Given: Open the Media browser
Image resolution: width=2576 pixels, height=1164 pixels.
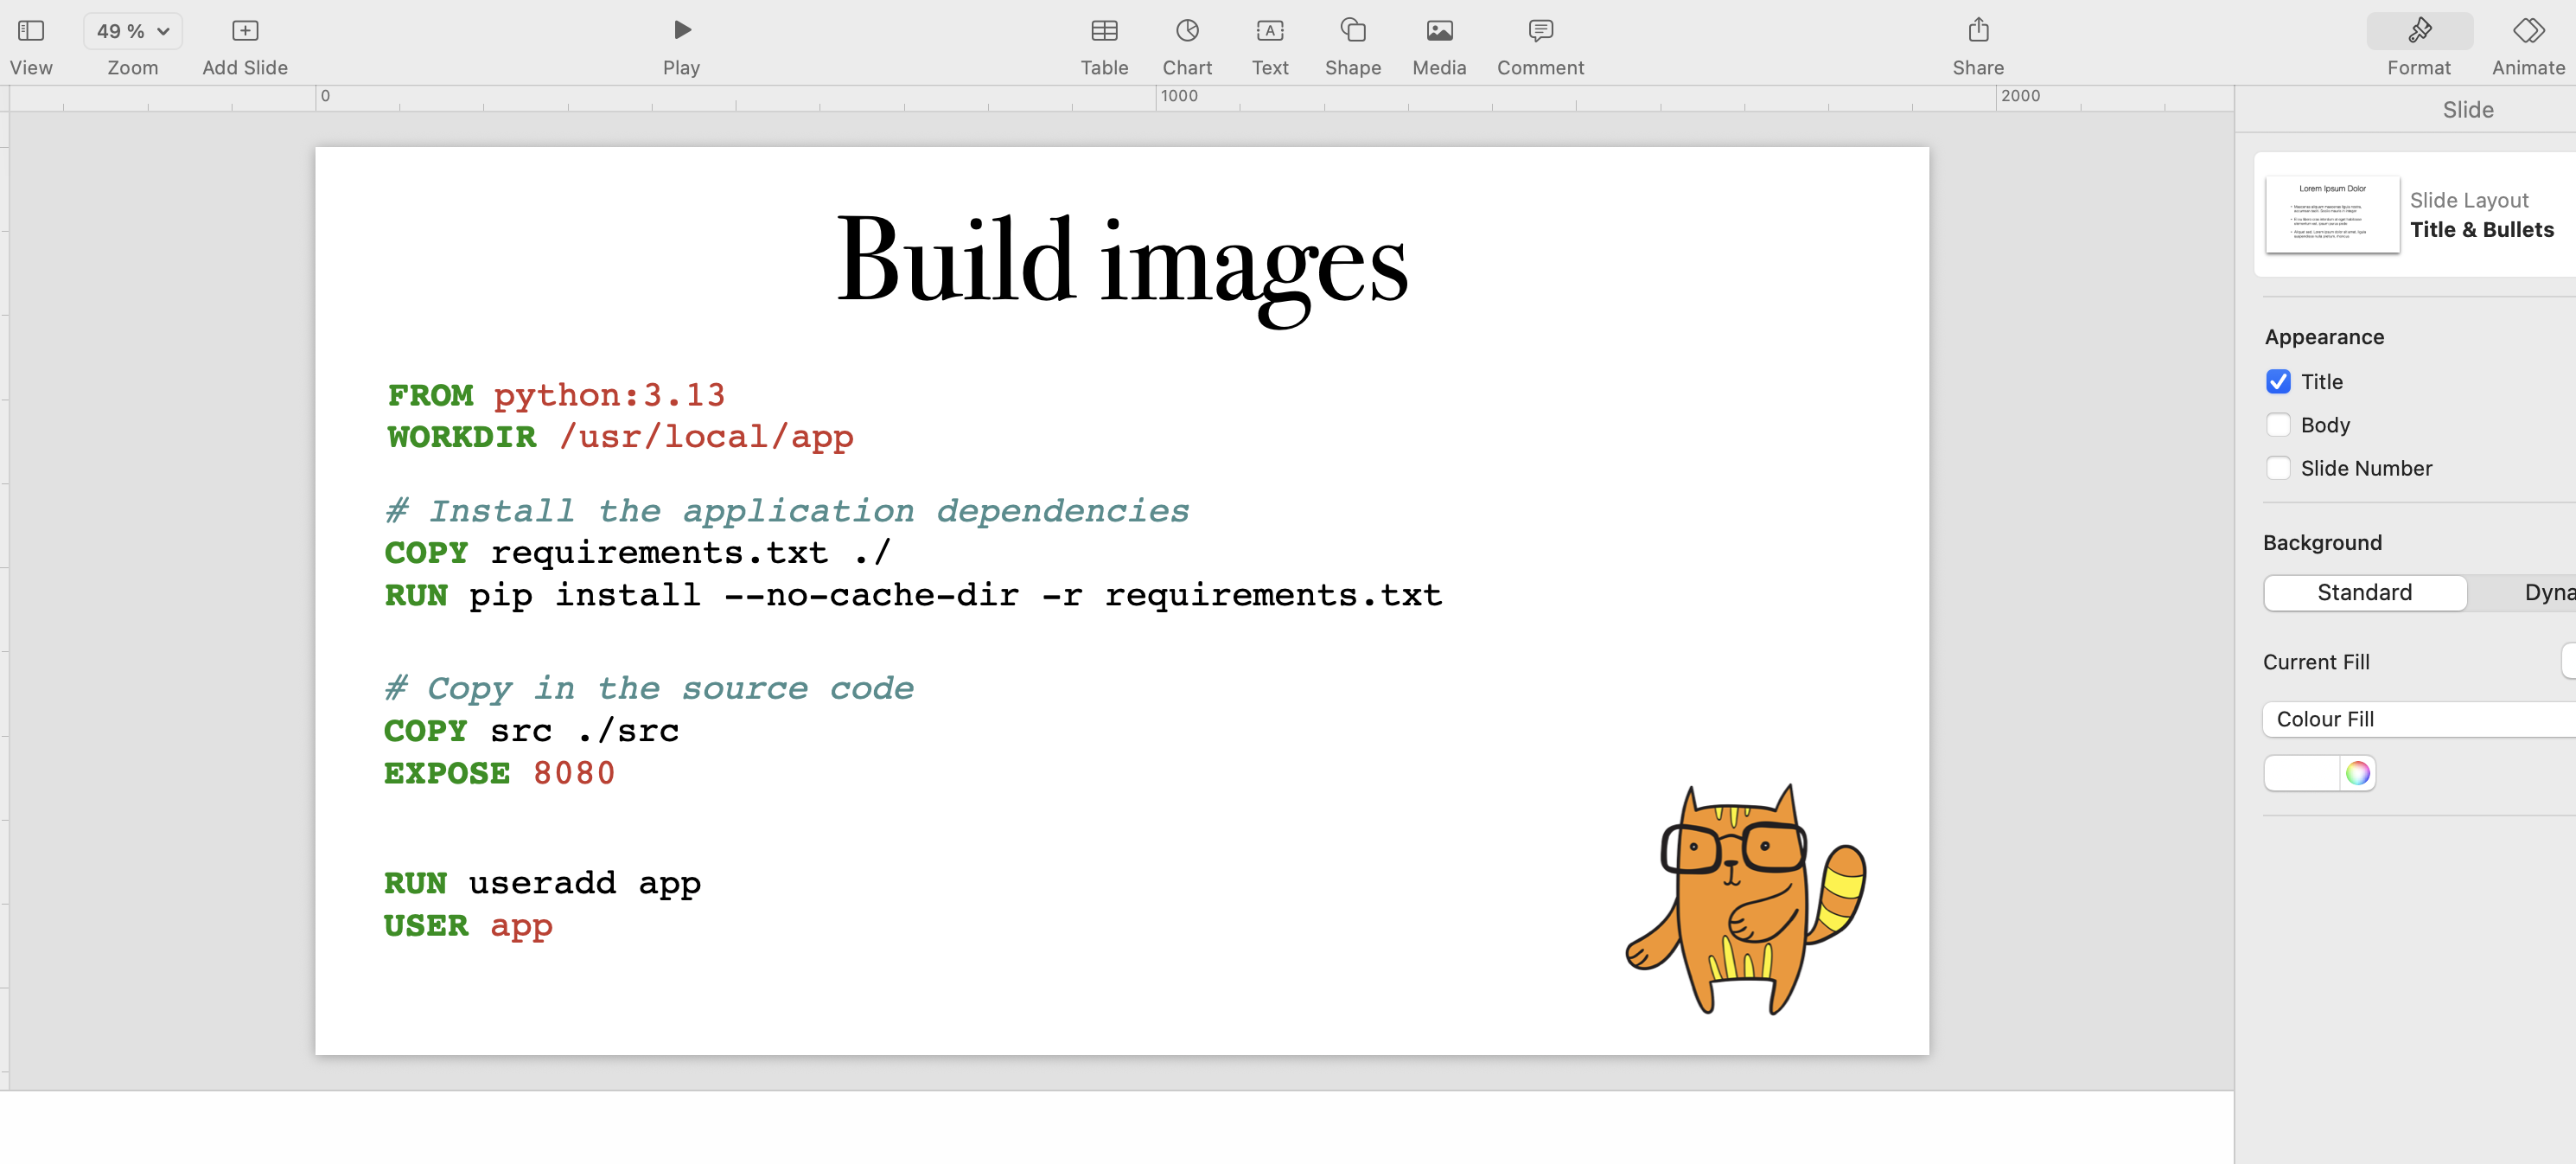Looking at the screenshot, I should tap(1438, 30).
